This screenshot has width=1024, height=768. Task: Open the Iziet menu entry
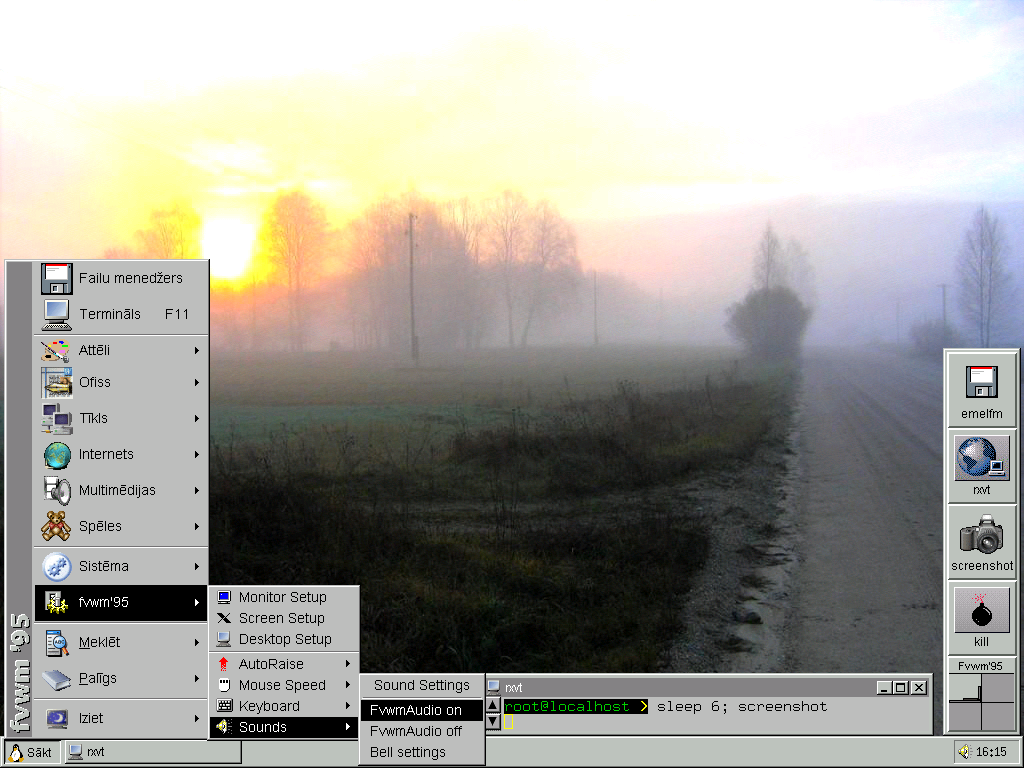point(121,718)
